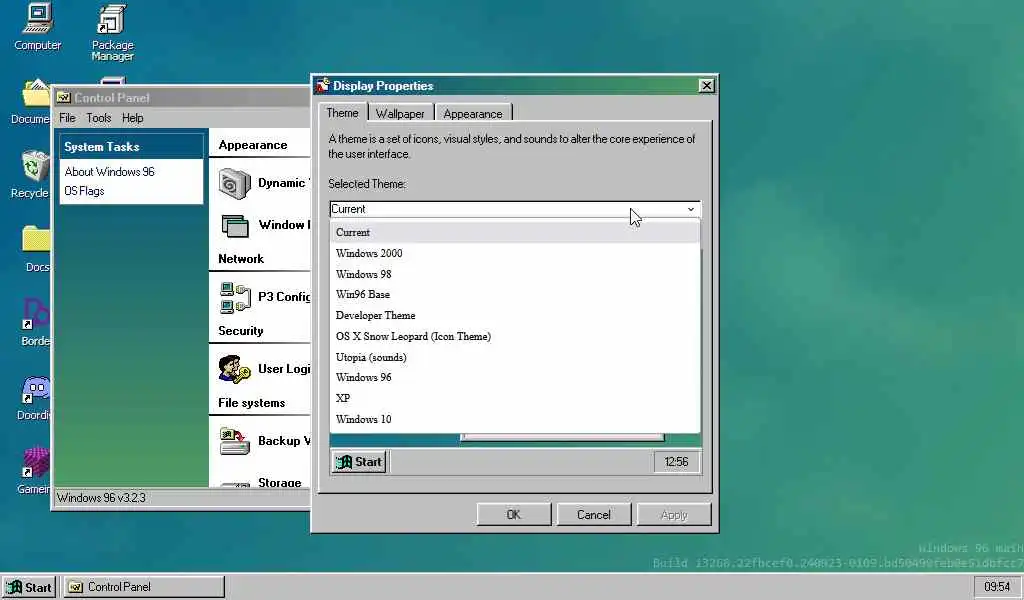The height and width of the screenshot is (600, 1024).
Task: Click the Security section heading in Control Panel
Action: point(241,331)
